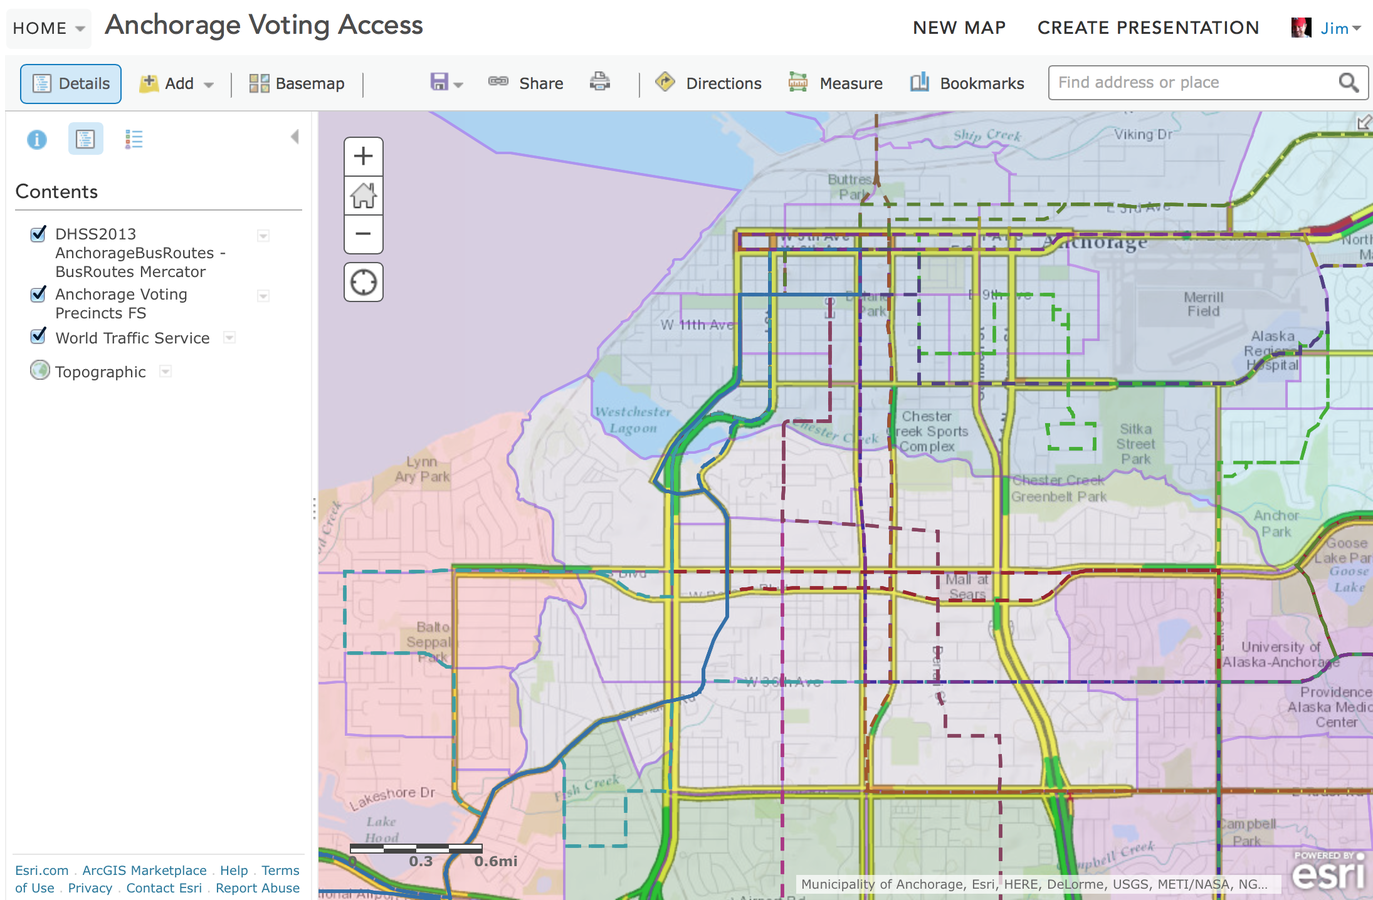Click NEW MAP in header
This screenshot has width=1373, height=900.
pyautogui.click(x=959, y=28)
